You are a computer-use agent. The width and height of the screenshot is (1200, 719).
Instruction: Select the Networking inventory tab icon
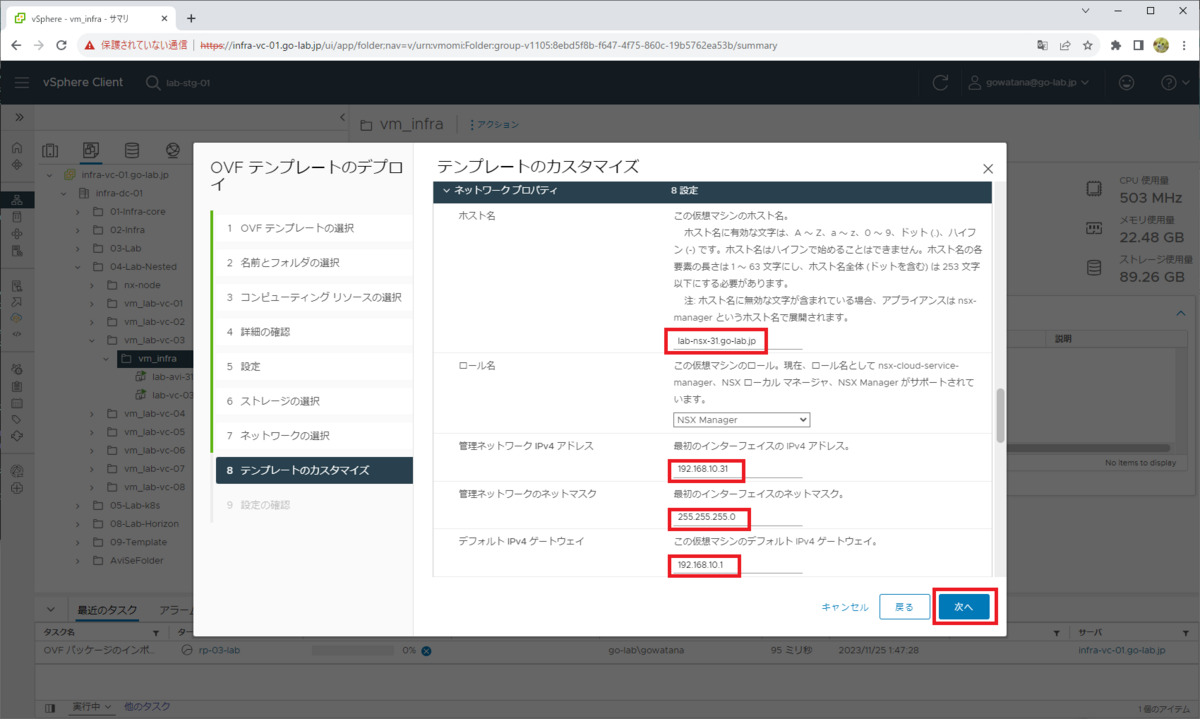pos(172,151)
